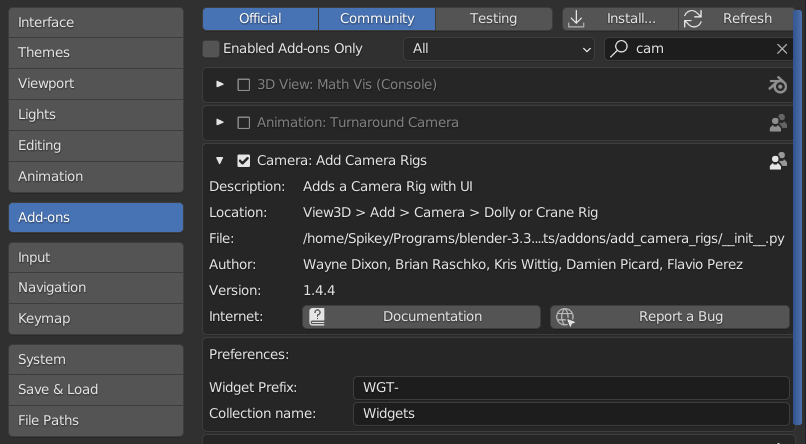This screenshot has width=806, height=444.
Task: Click the community icon on Turnaround Camera row
Action: pos(778,123)
